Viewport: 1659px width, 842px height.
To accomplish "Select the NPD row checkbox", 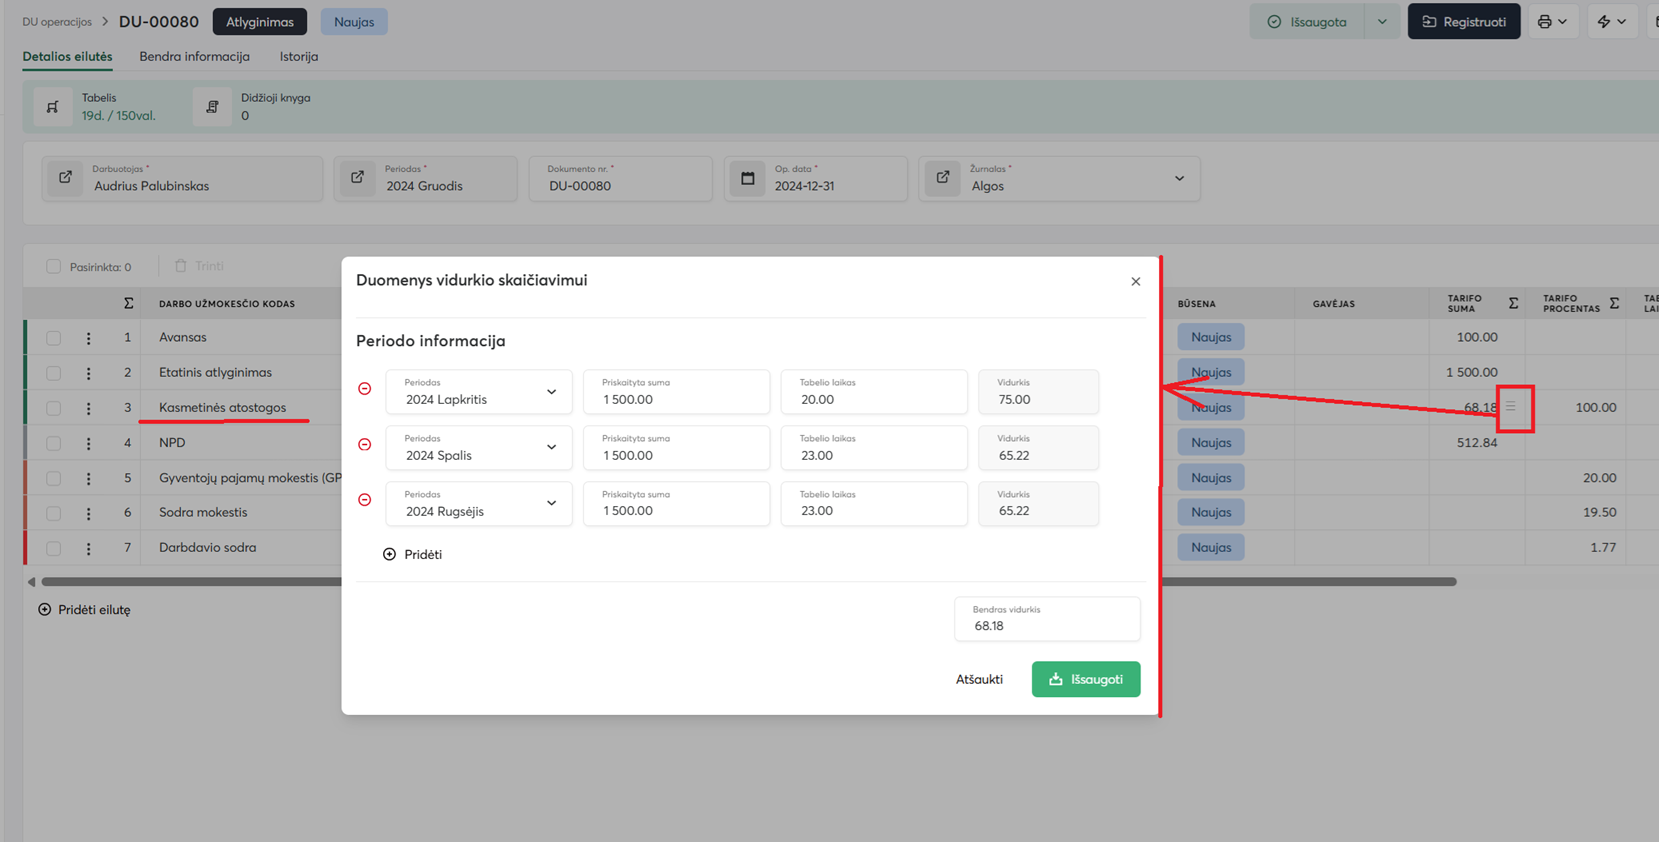I will coord(54,443).
